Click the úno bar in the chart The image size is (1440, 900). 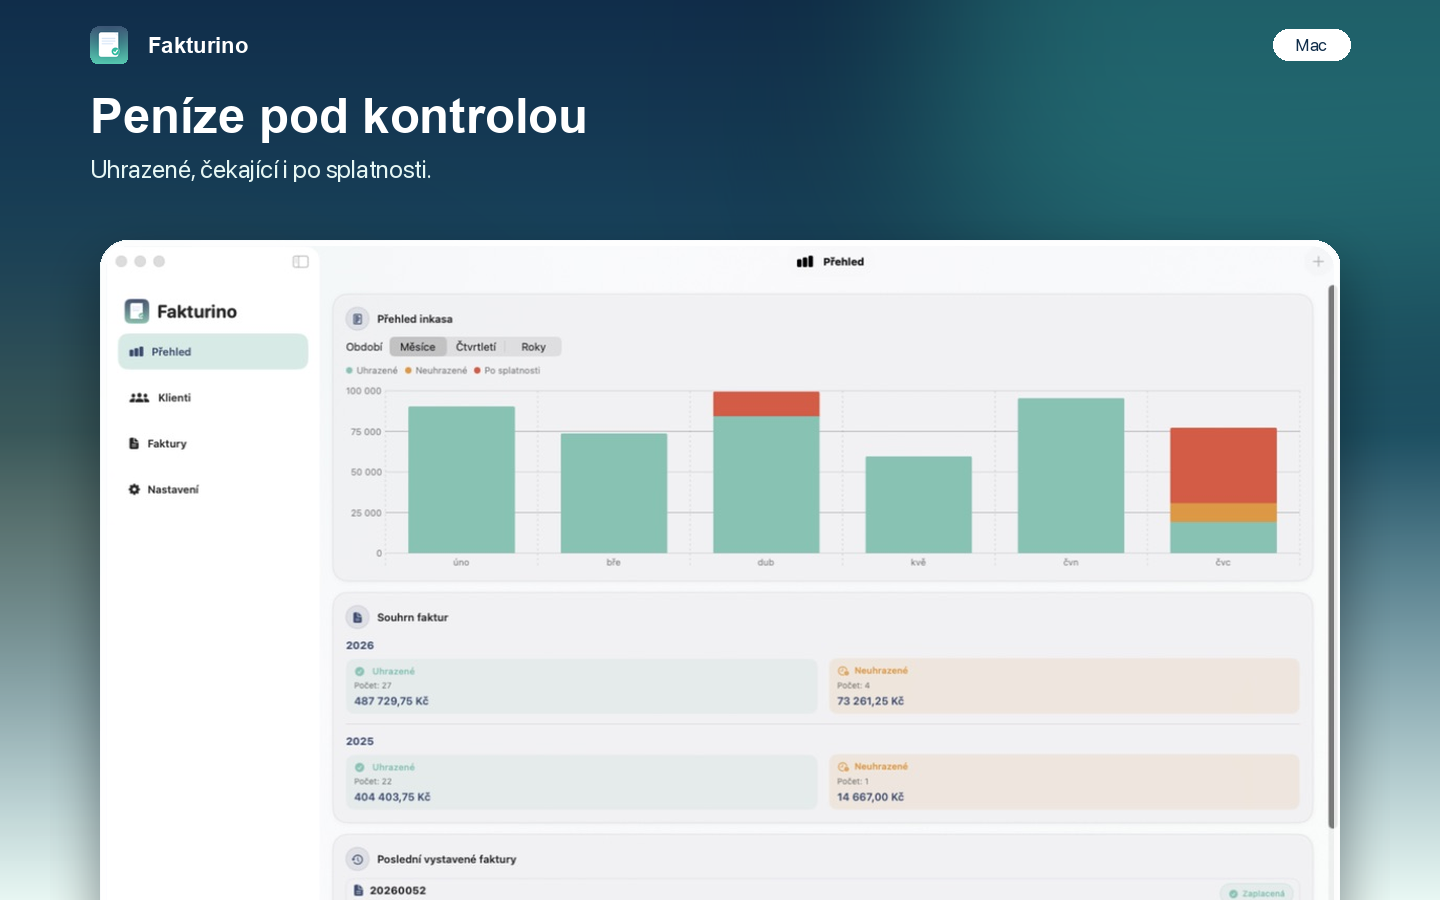coord(461,480)
